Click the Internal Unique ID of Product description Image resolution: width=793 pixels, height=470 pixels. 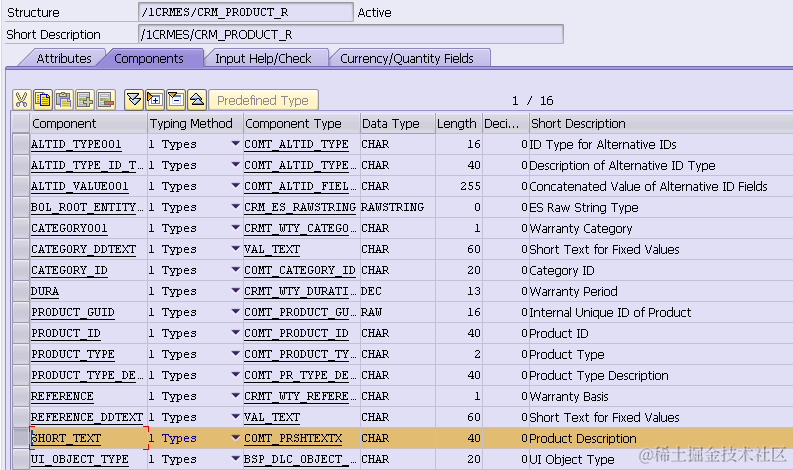[610, 312]
